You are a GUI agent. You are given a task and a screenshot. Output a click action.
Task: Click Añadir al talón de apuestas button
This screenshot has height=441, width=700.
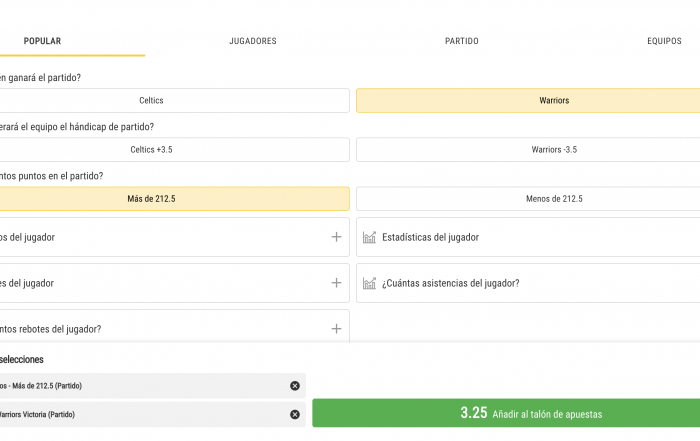[x=506, y=413]
